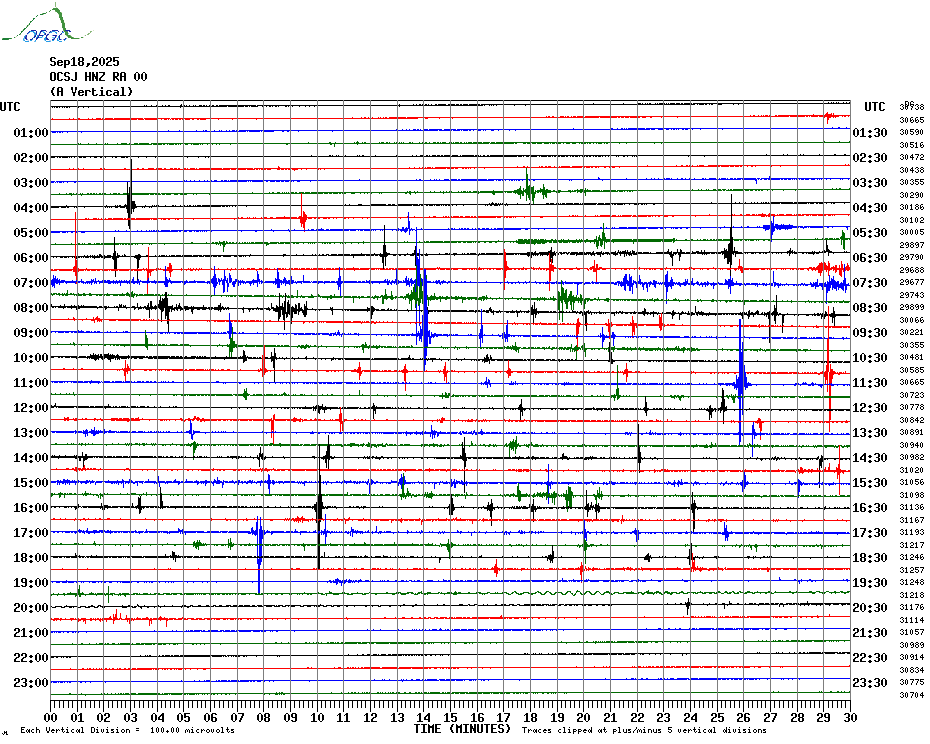Click minute label '14' on the bottom axis
Viewport: 930px width, 744px height.
pyautogui.click(x=423, y=718)
